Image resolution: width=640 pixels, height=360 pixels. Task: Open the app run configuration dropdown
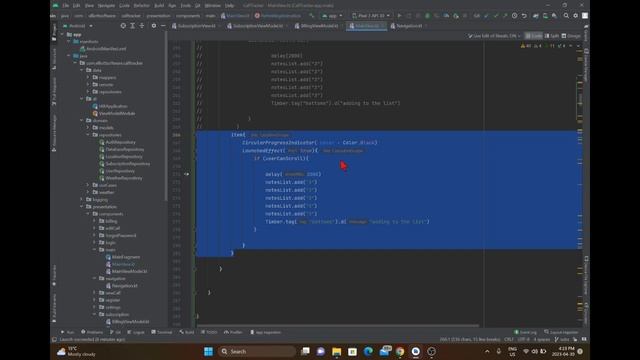tap(332, 16)
